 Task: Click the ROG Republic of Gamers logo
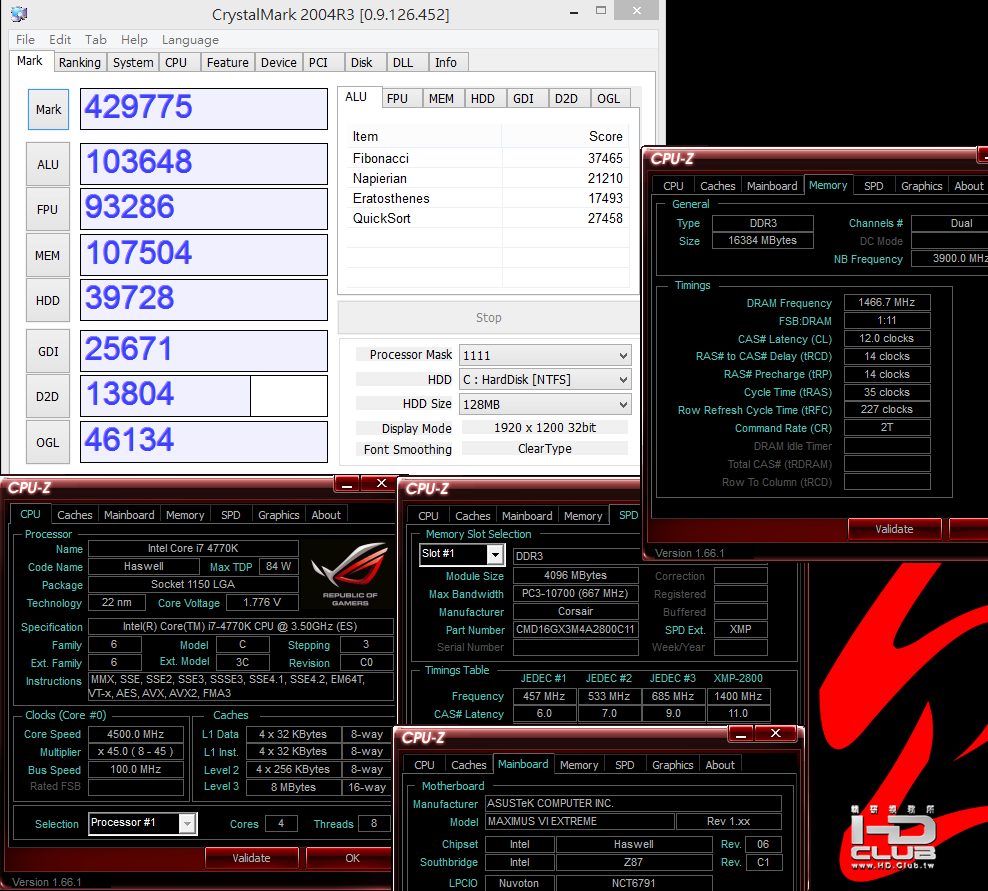coord(350,574)
